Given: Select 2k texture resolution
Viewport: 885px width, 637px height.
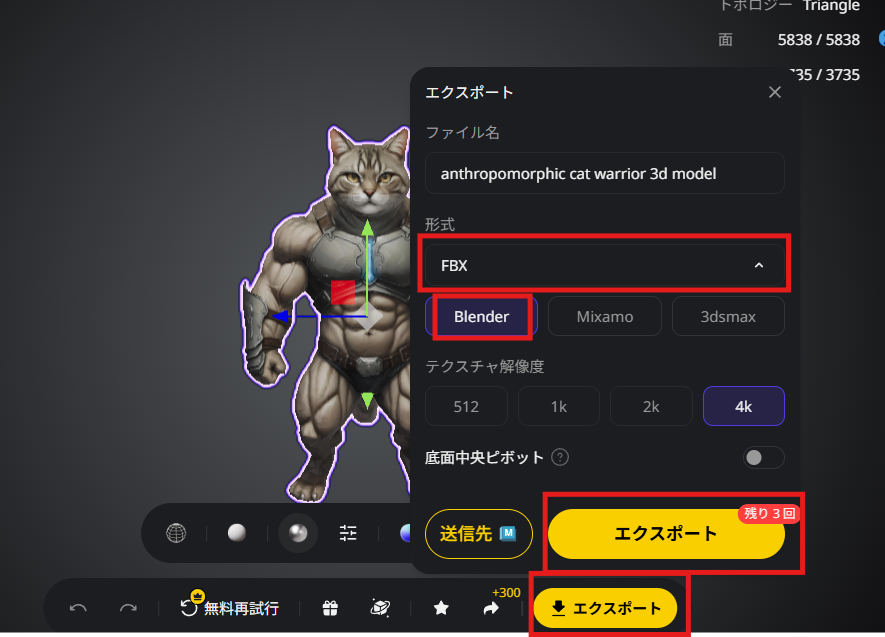Looking at the screenshot, I should coord(651,406).
